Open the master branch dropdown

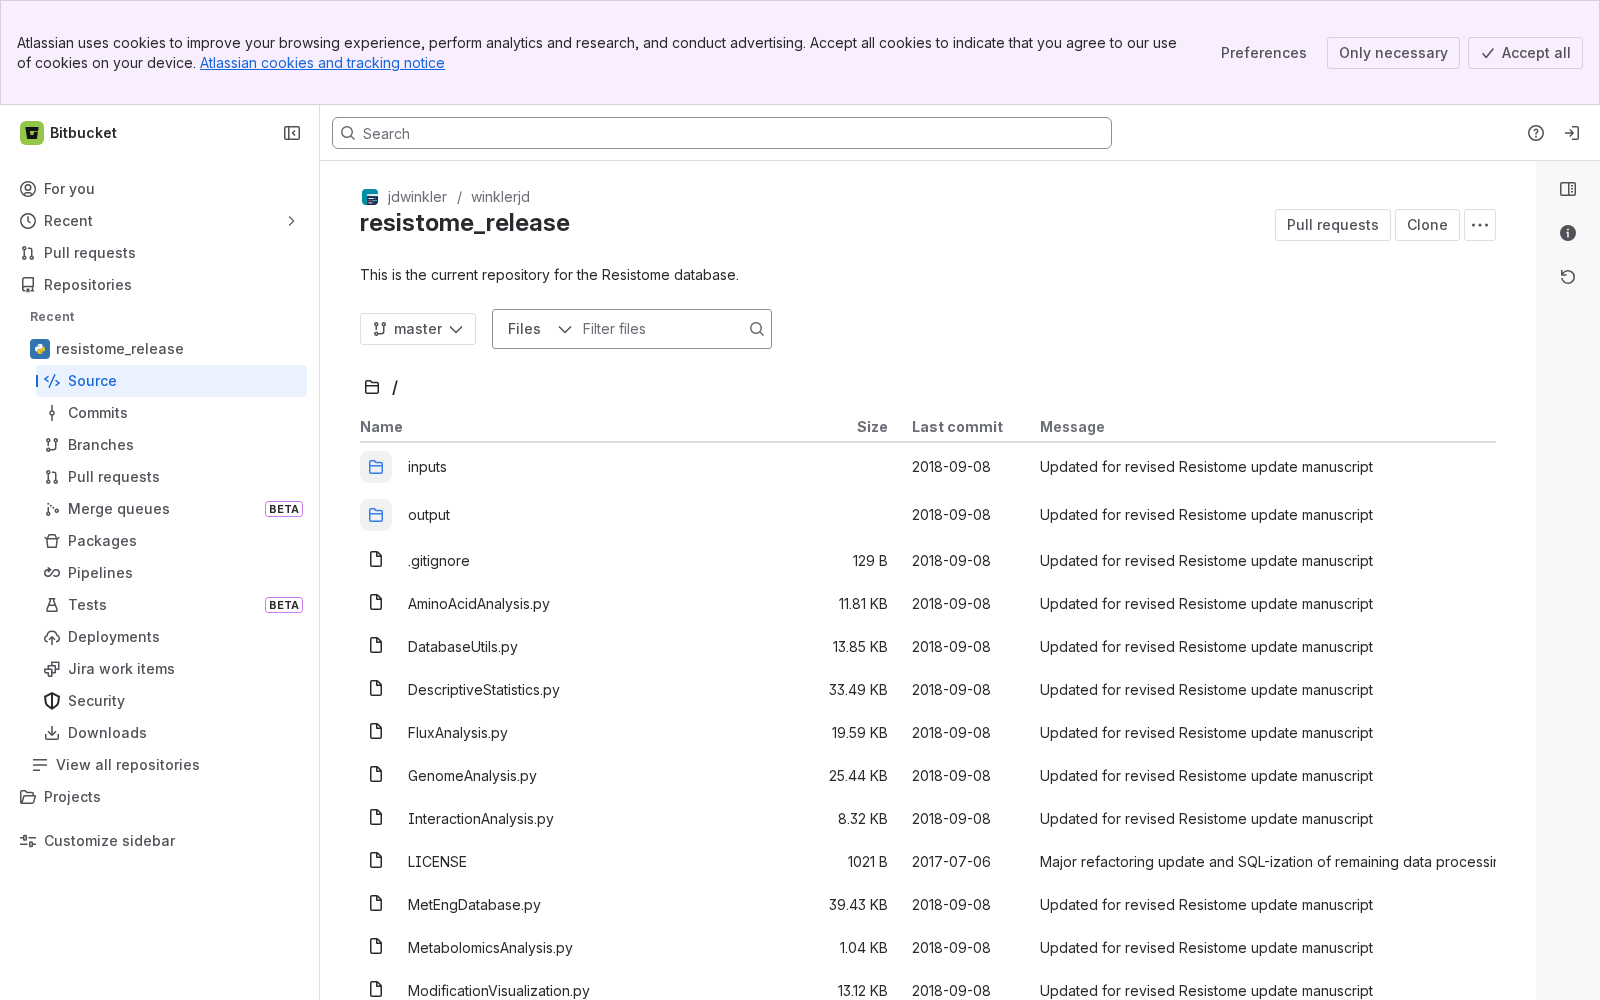click(418, 329)
